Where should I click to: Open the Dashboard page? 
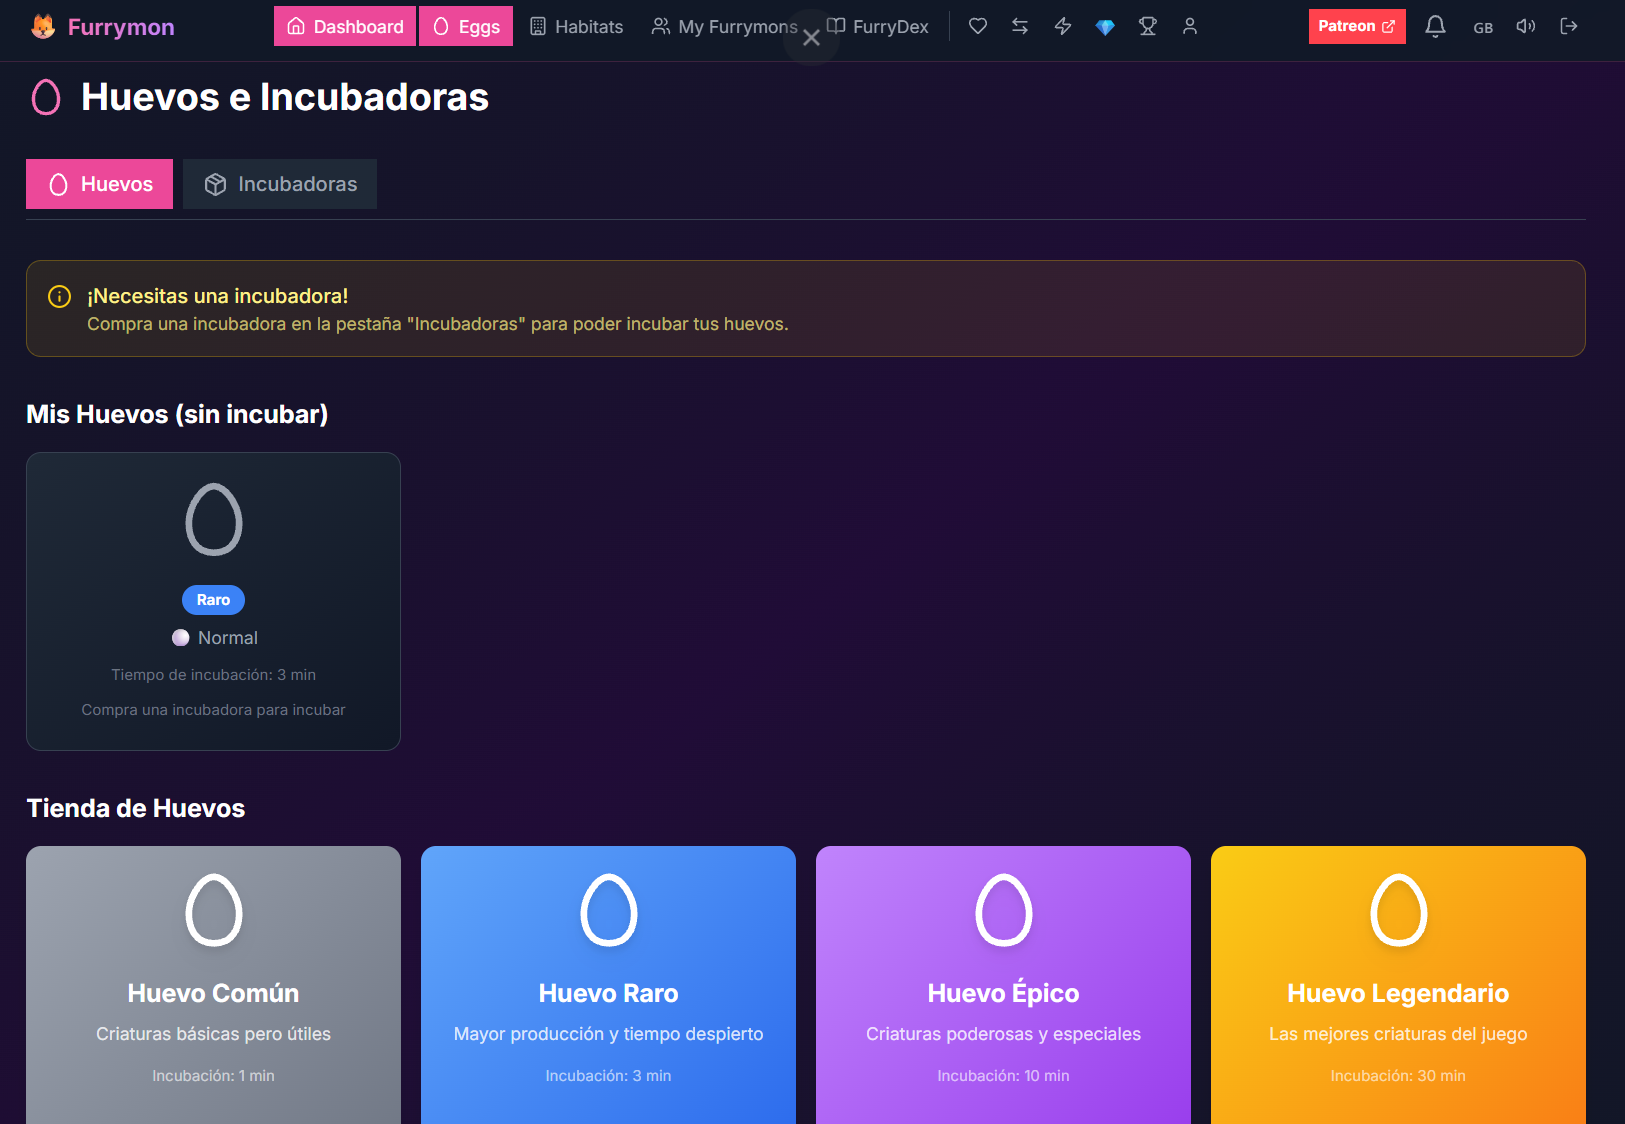(345, 26)
